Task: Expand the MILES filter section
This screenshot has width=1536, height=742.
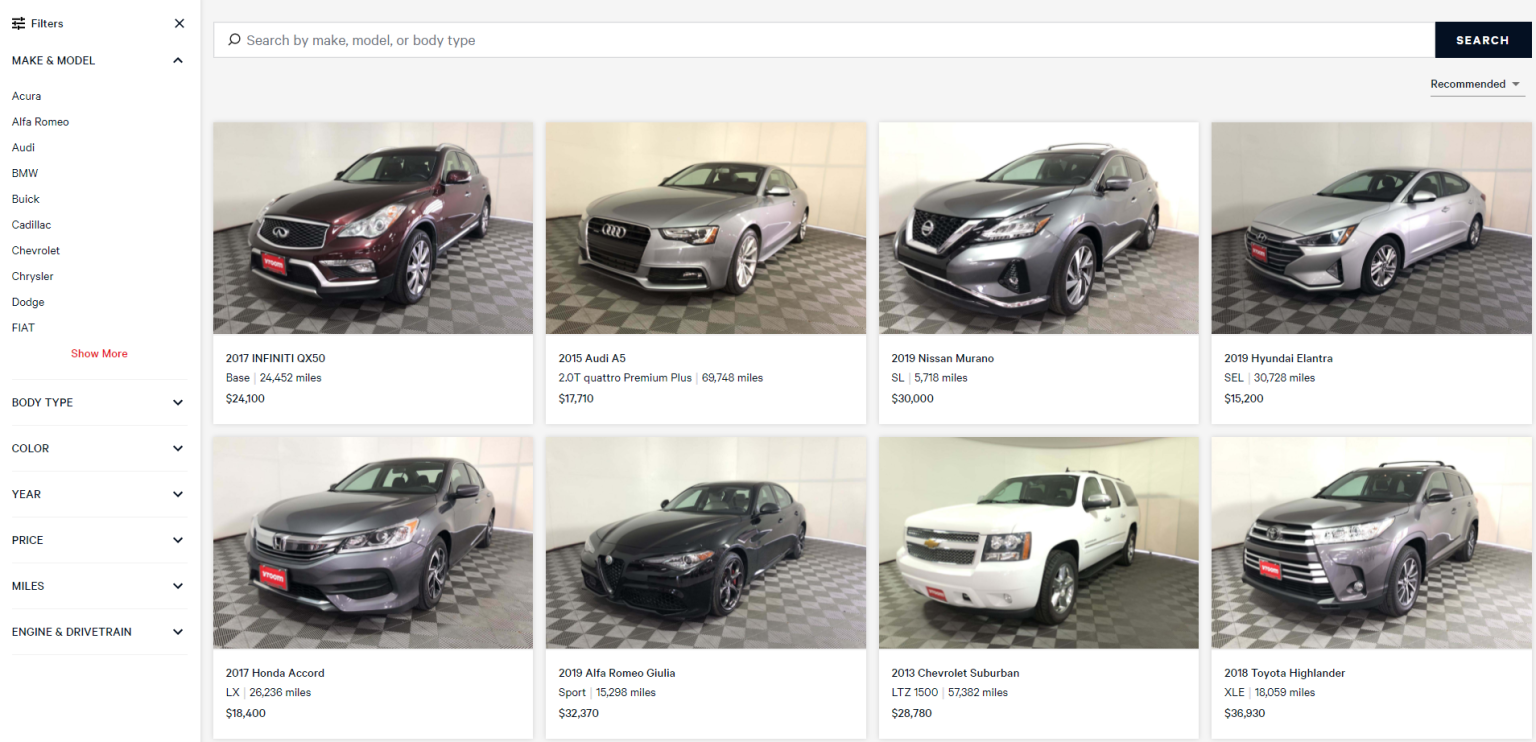Action: [x=177, y=586]
